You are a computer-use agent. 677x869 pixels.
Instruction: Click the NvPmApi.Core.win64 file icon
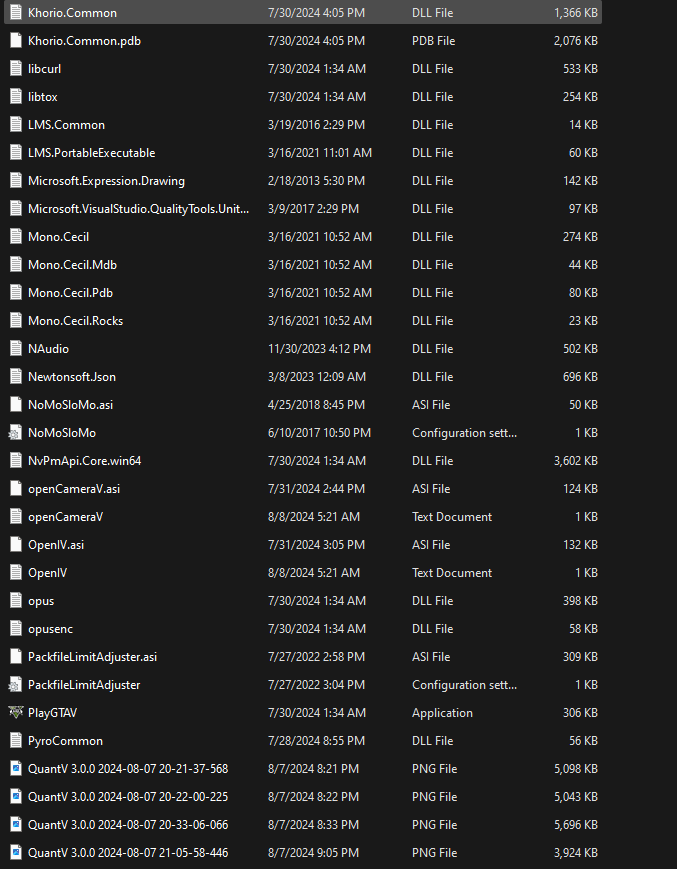pyautogui.click(x=16, y=460)
